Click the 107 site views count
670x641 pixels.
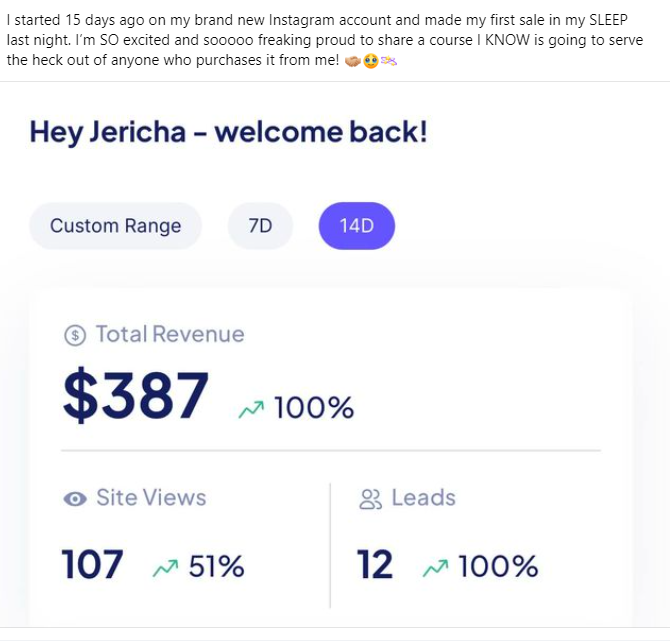click(93, 566)
